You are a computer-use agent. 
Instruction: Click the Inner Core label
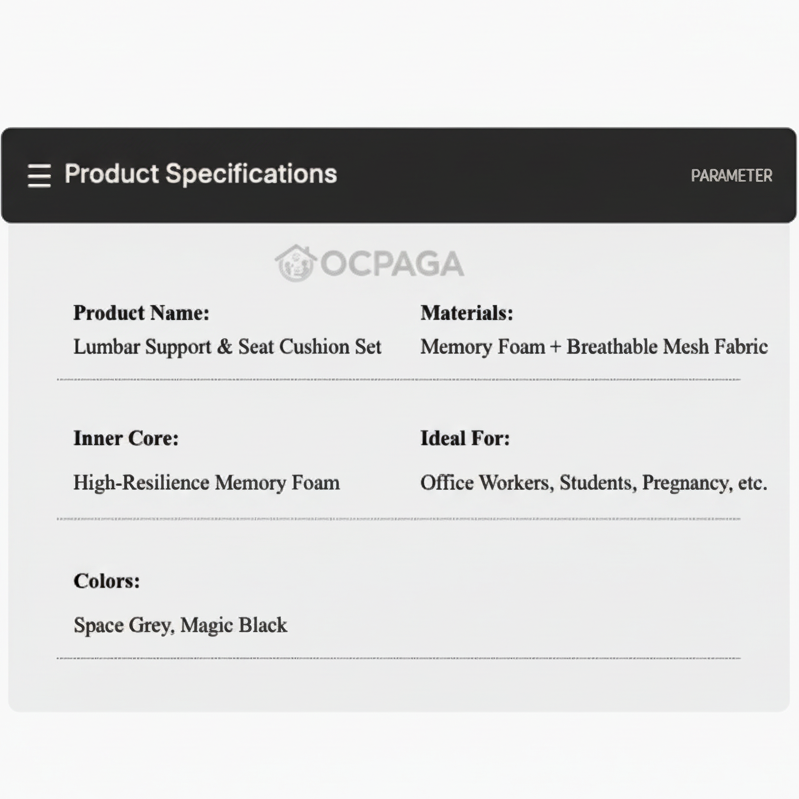pos(126,438)
